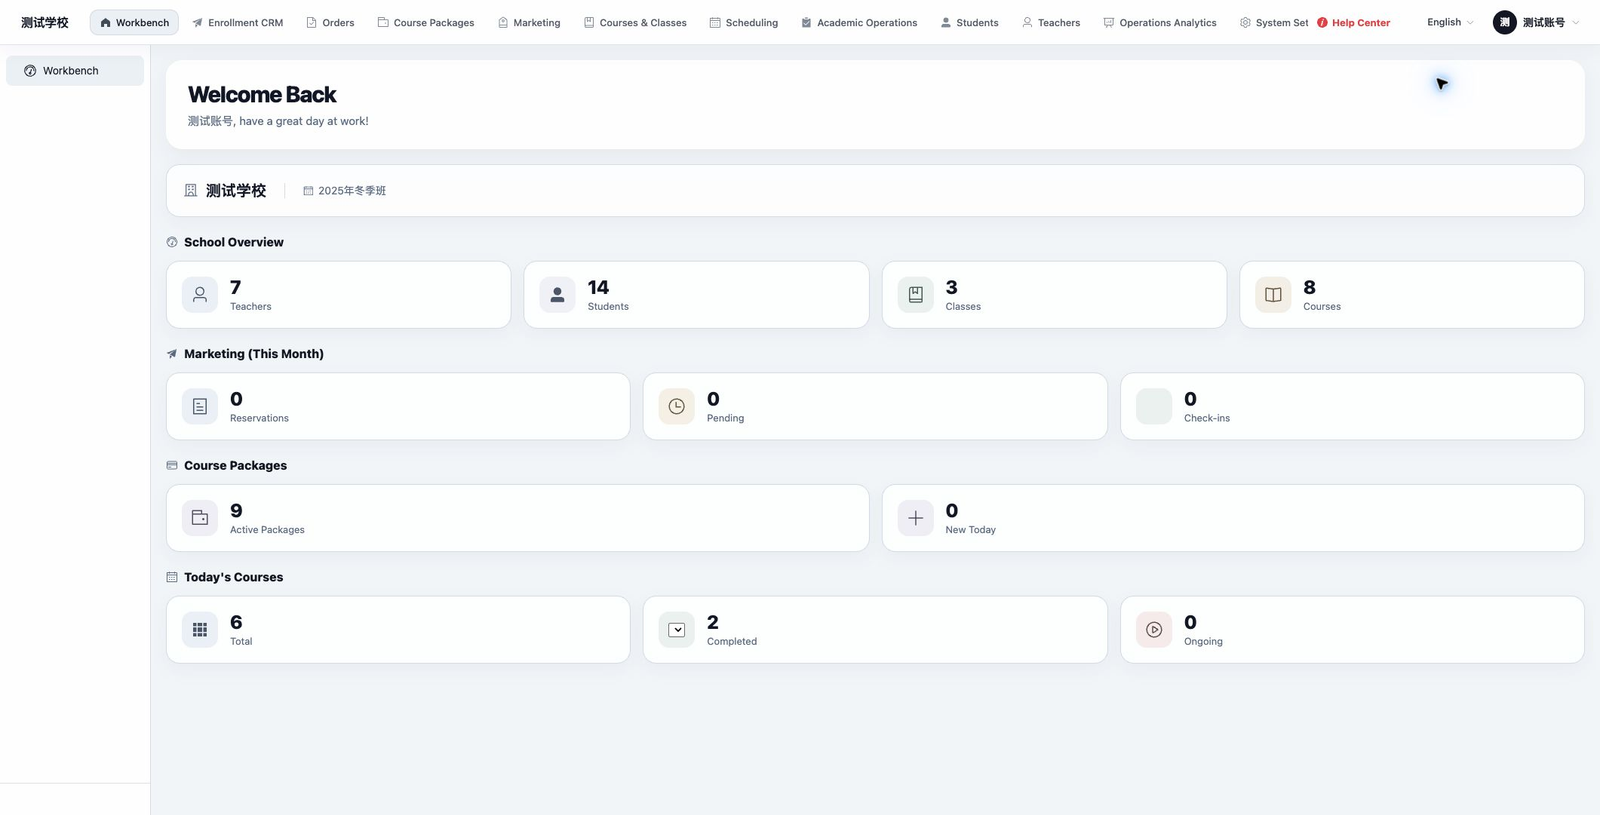Viewport: 1600px width, 815px height.
Task: Click the Welcome Back heading
Action: [x=262, y=94]
